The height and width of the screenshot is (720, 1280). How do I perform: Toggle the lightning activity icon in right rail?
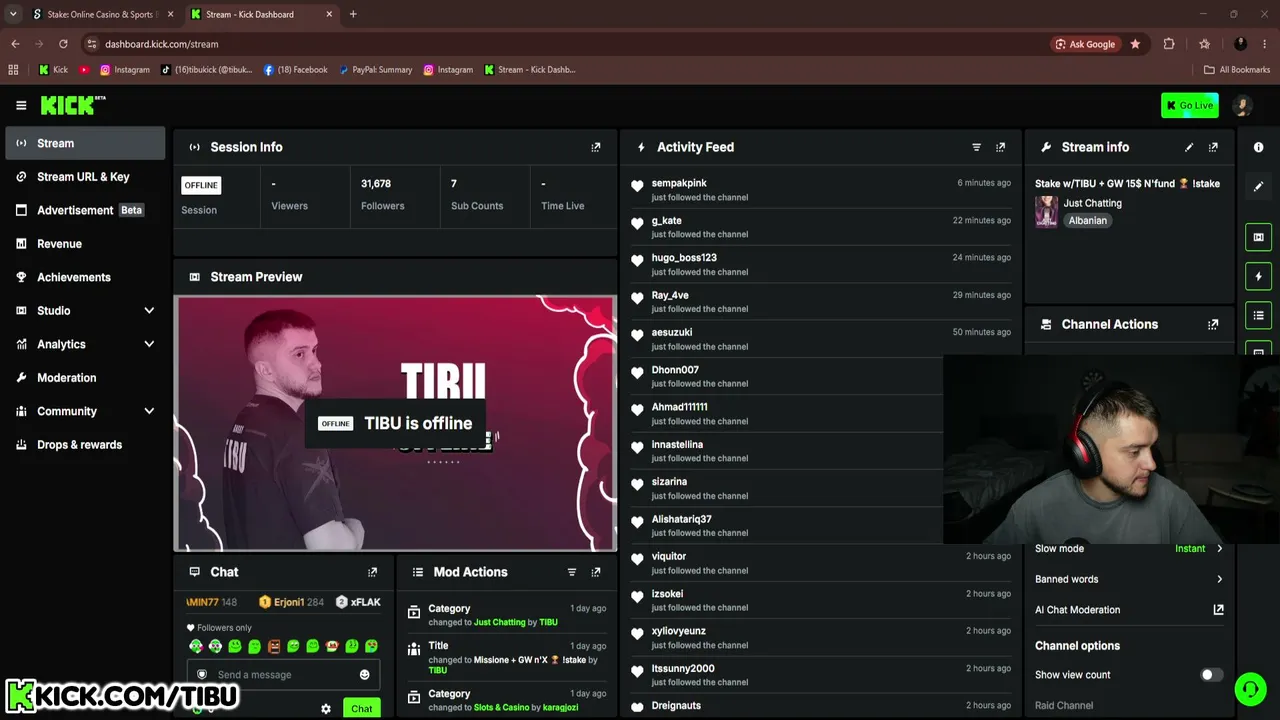(1258, 276)
